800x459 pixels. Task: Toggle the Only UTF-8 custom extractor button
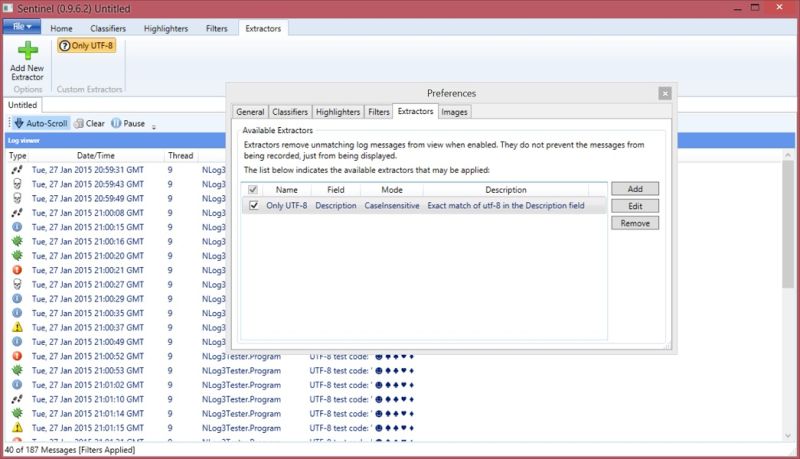pos(86,45)
